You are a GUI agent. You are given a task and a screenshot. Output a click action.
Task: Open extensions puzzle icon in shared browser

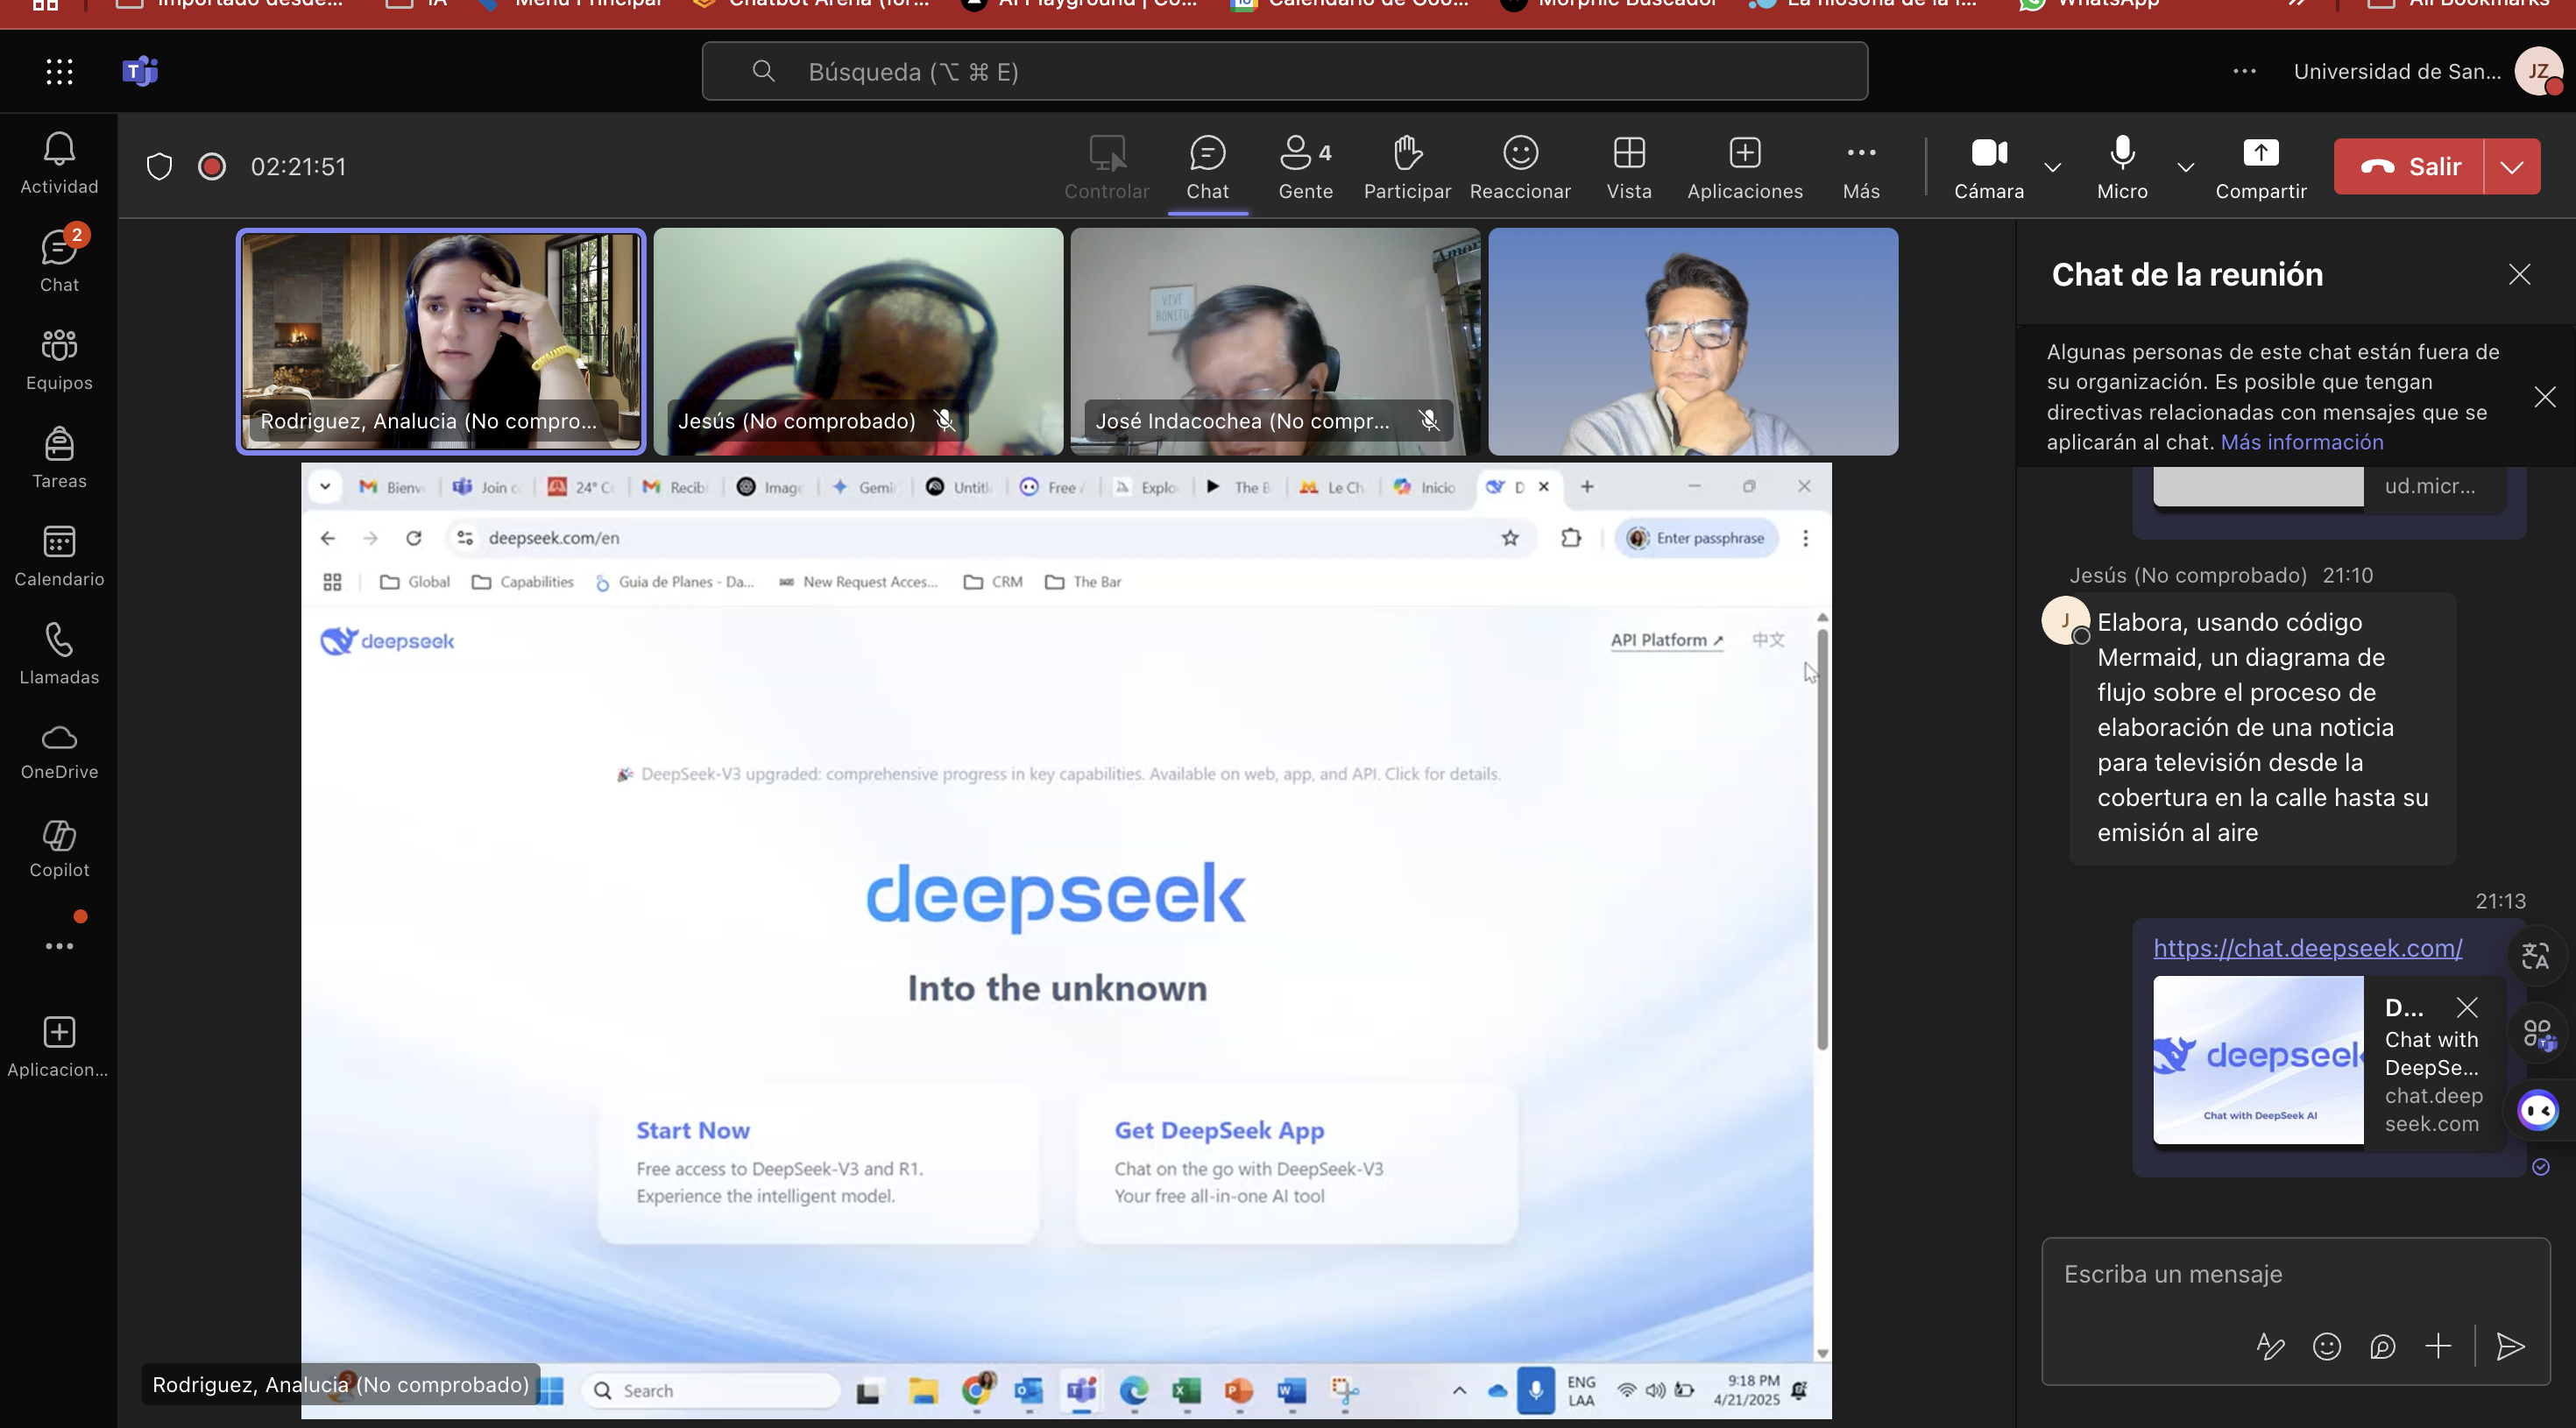click(1571, 538)
